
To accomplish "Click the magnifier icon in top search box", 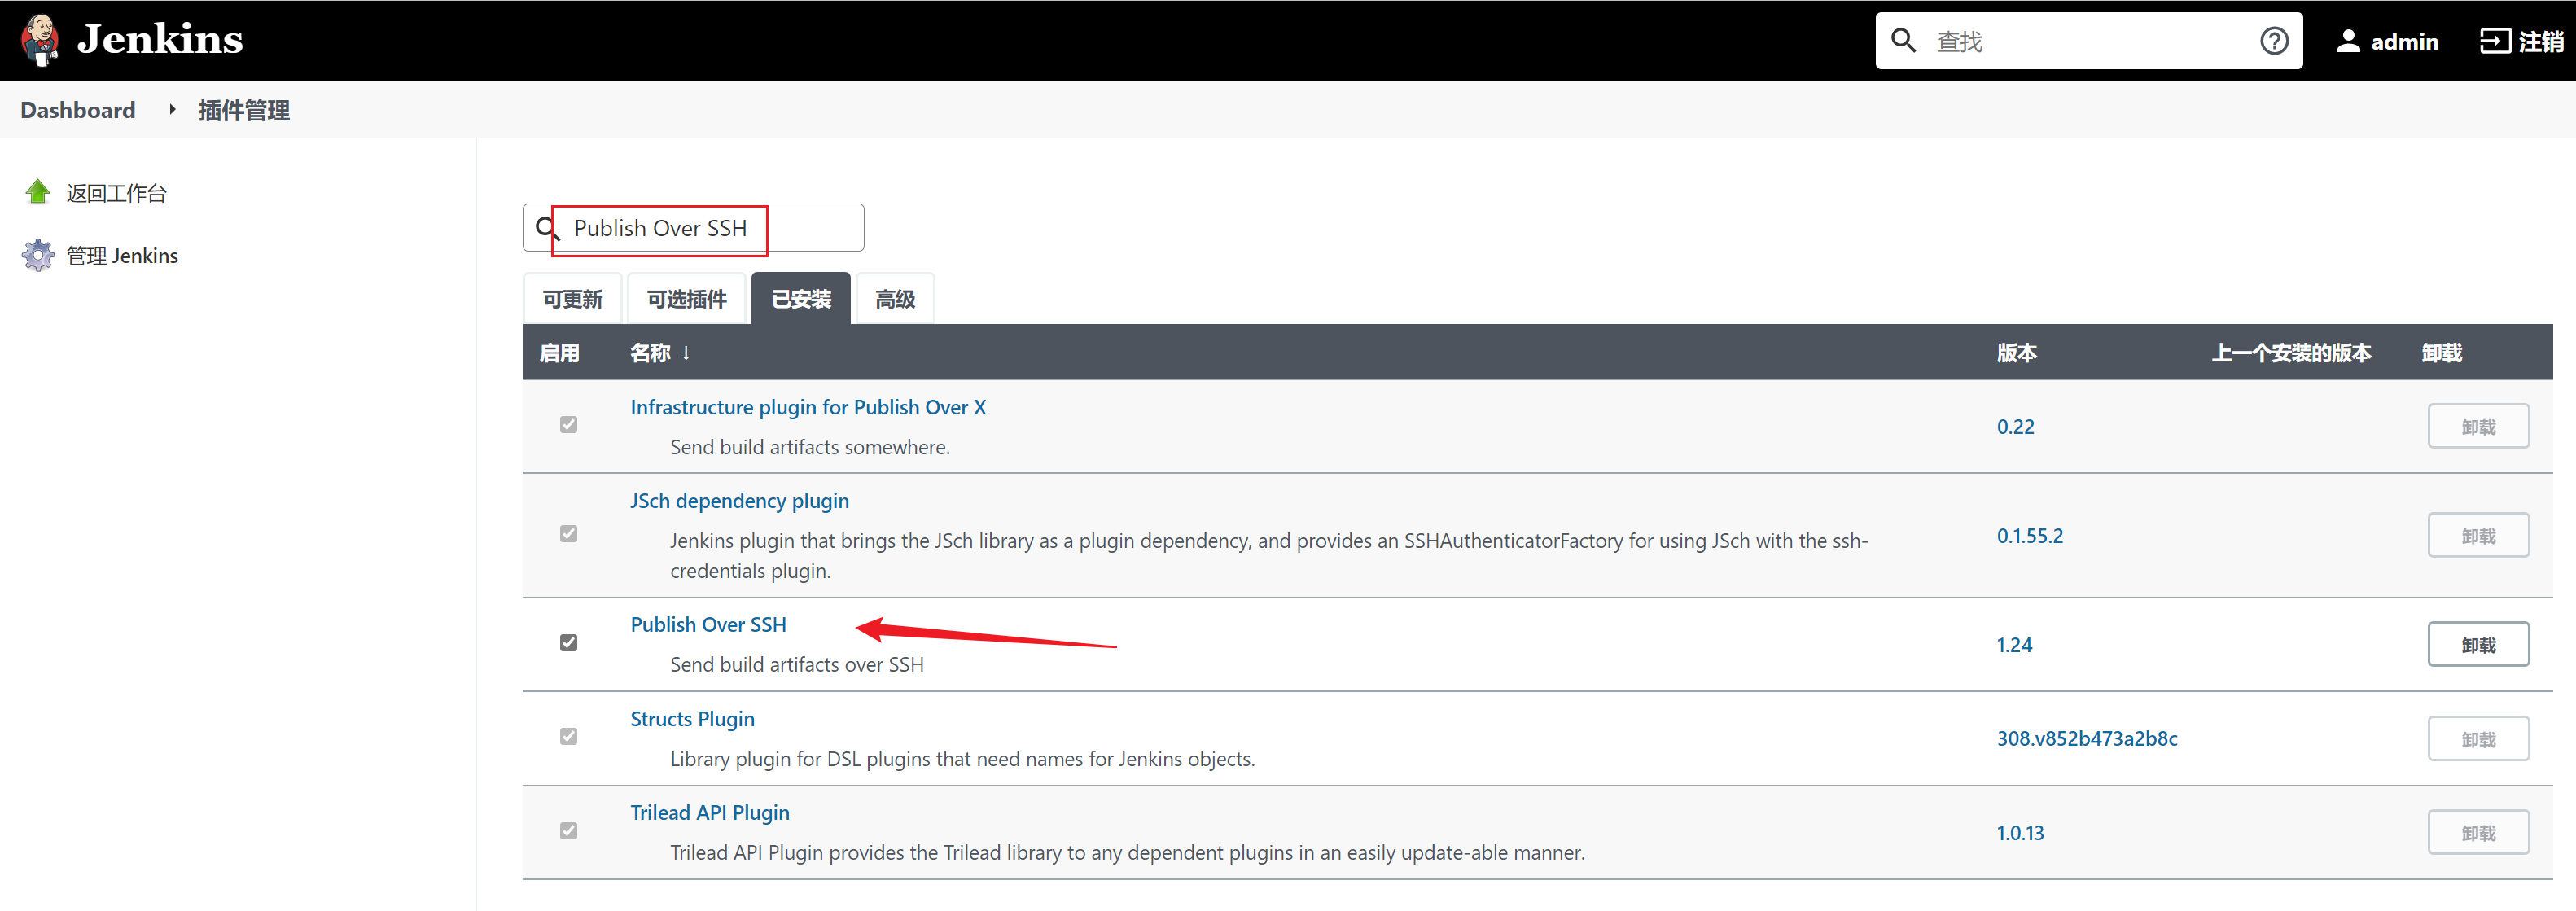I will [1903, 41].
